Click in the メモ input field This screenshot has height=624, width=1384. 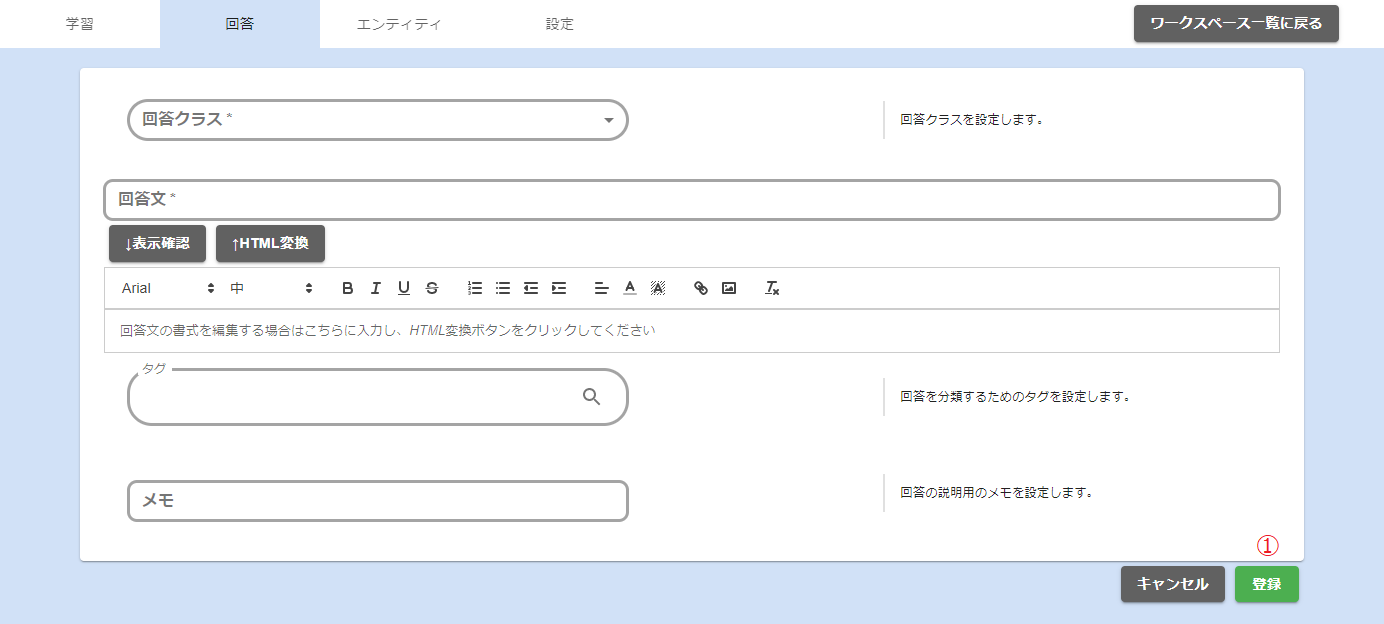click(378, 501)
